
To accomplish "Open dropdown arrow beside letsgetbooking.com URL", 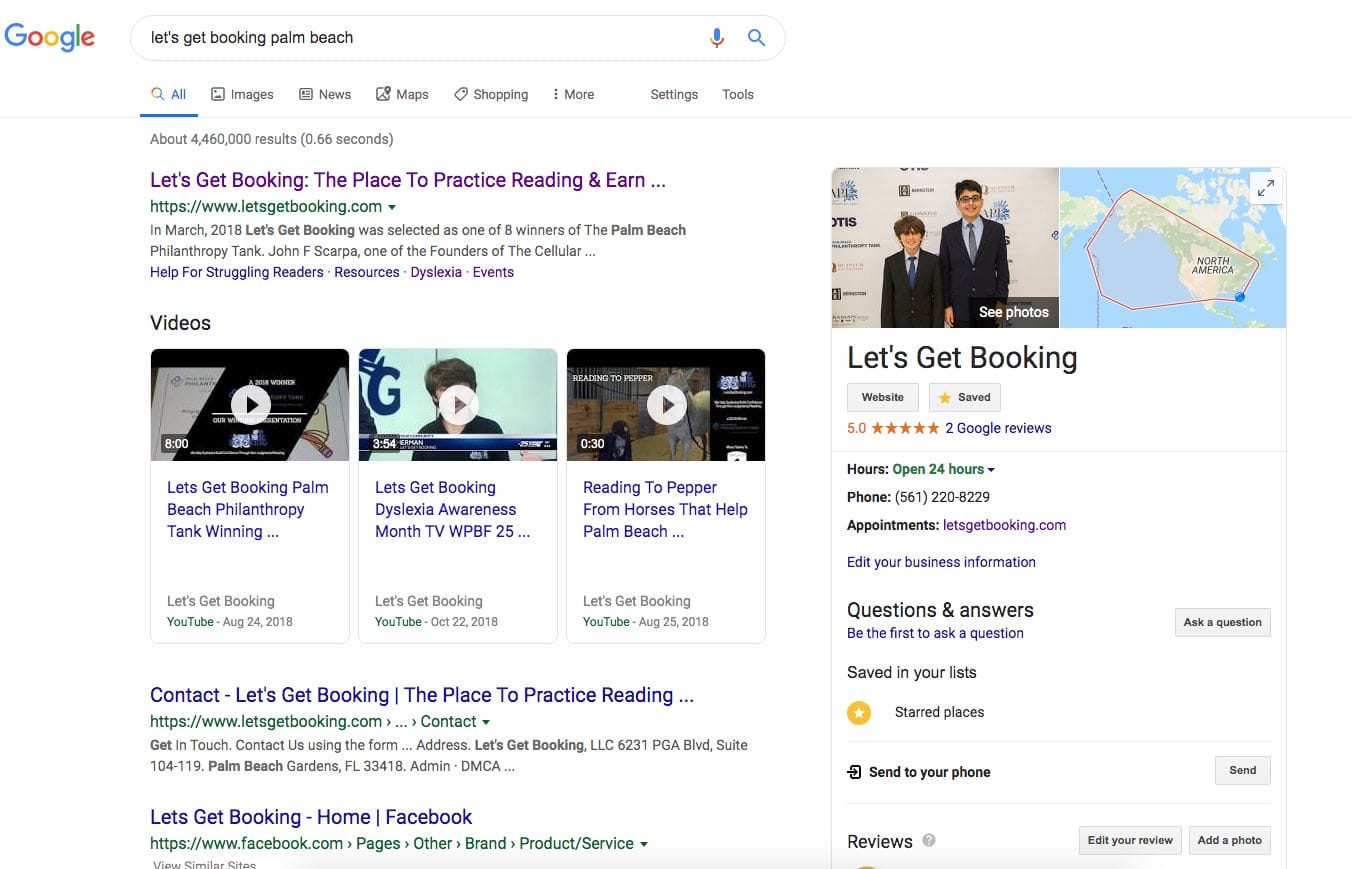I will 392,207.
